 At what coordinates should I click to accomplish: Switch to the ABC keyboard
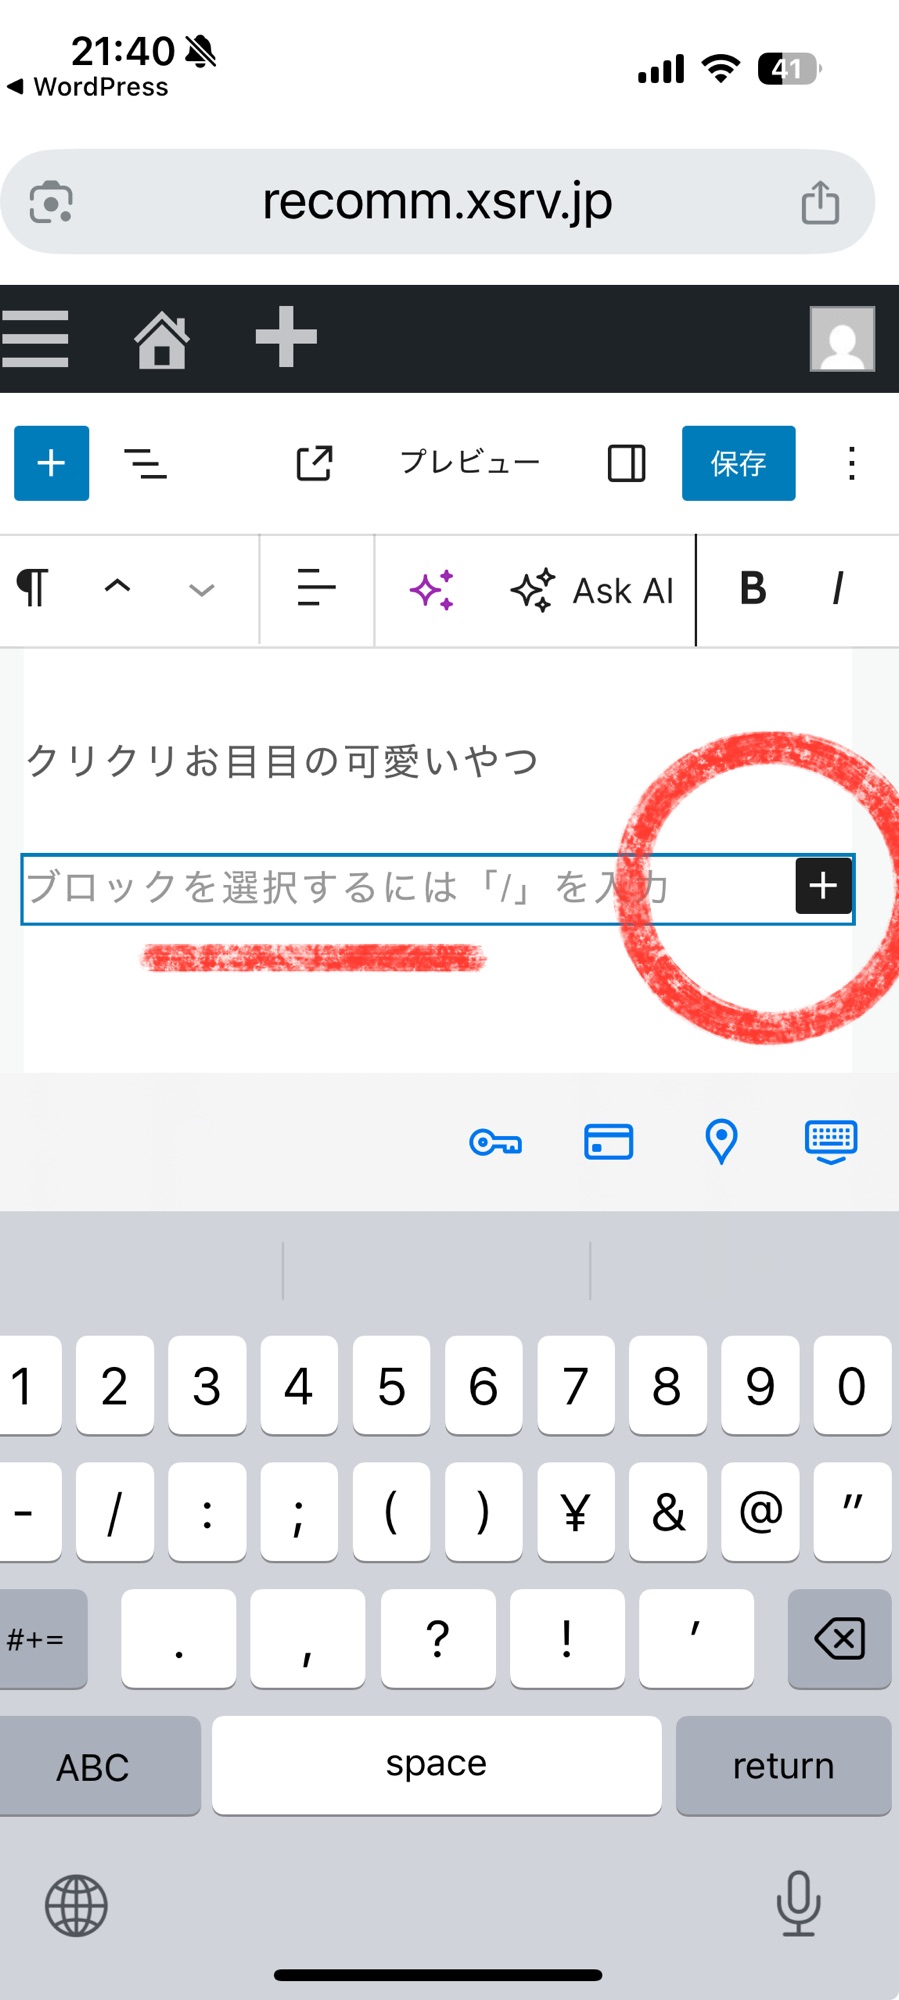(x=98, y=1765)
